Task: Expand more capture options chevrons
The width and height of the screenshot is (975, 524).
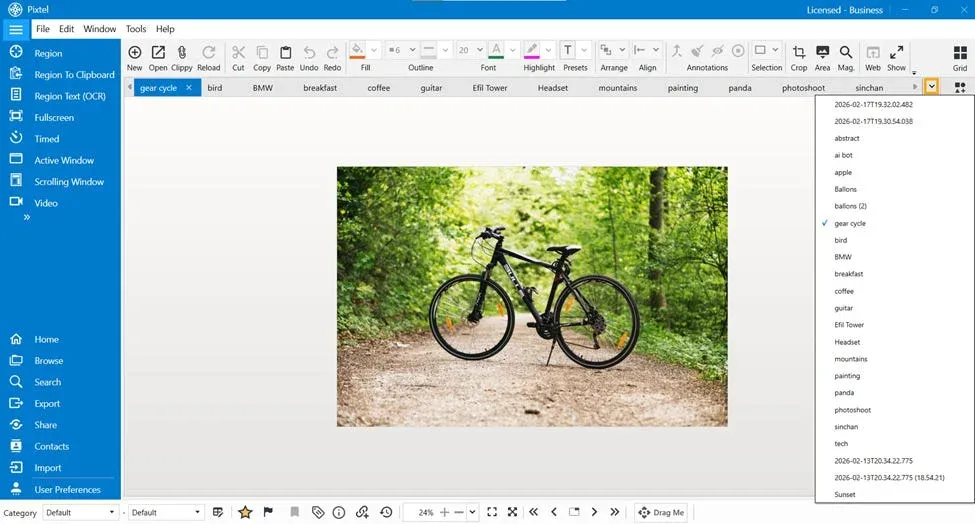Action: point(27,218)
